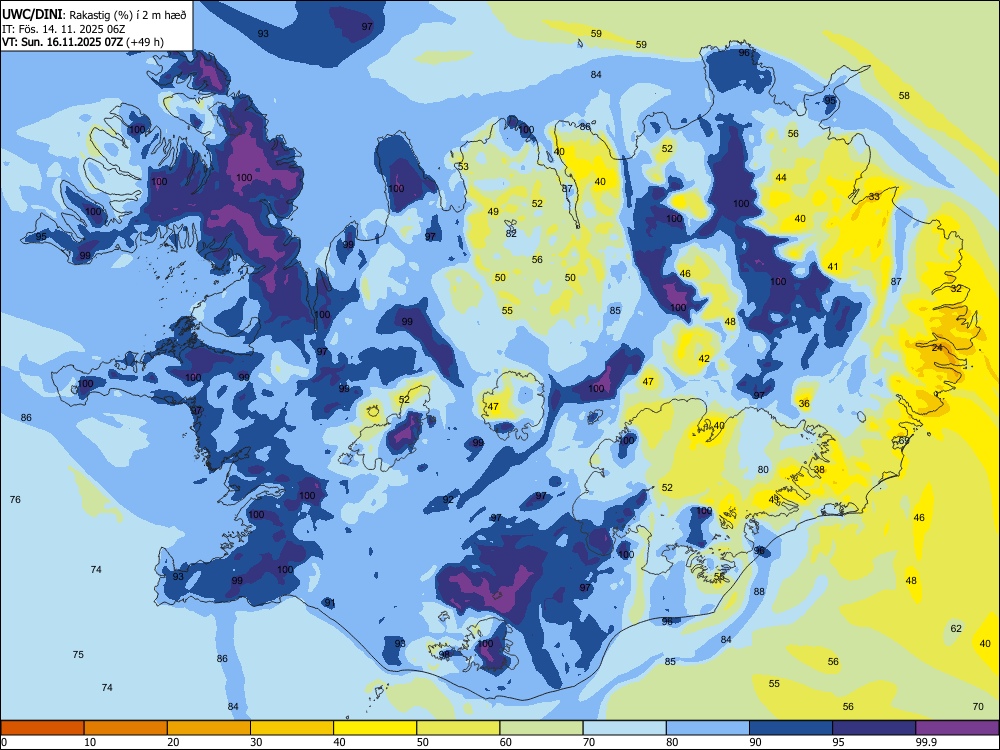The image size is (1000, 750).
Task: Click the humidity value '76' on the map
Action: pos(15,499)
